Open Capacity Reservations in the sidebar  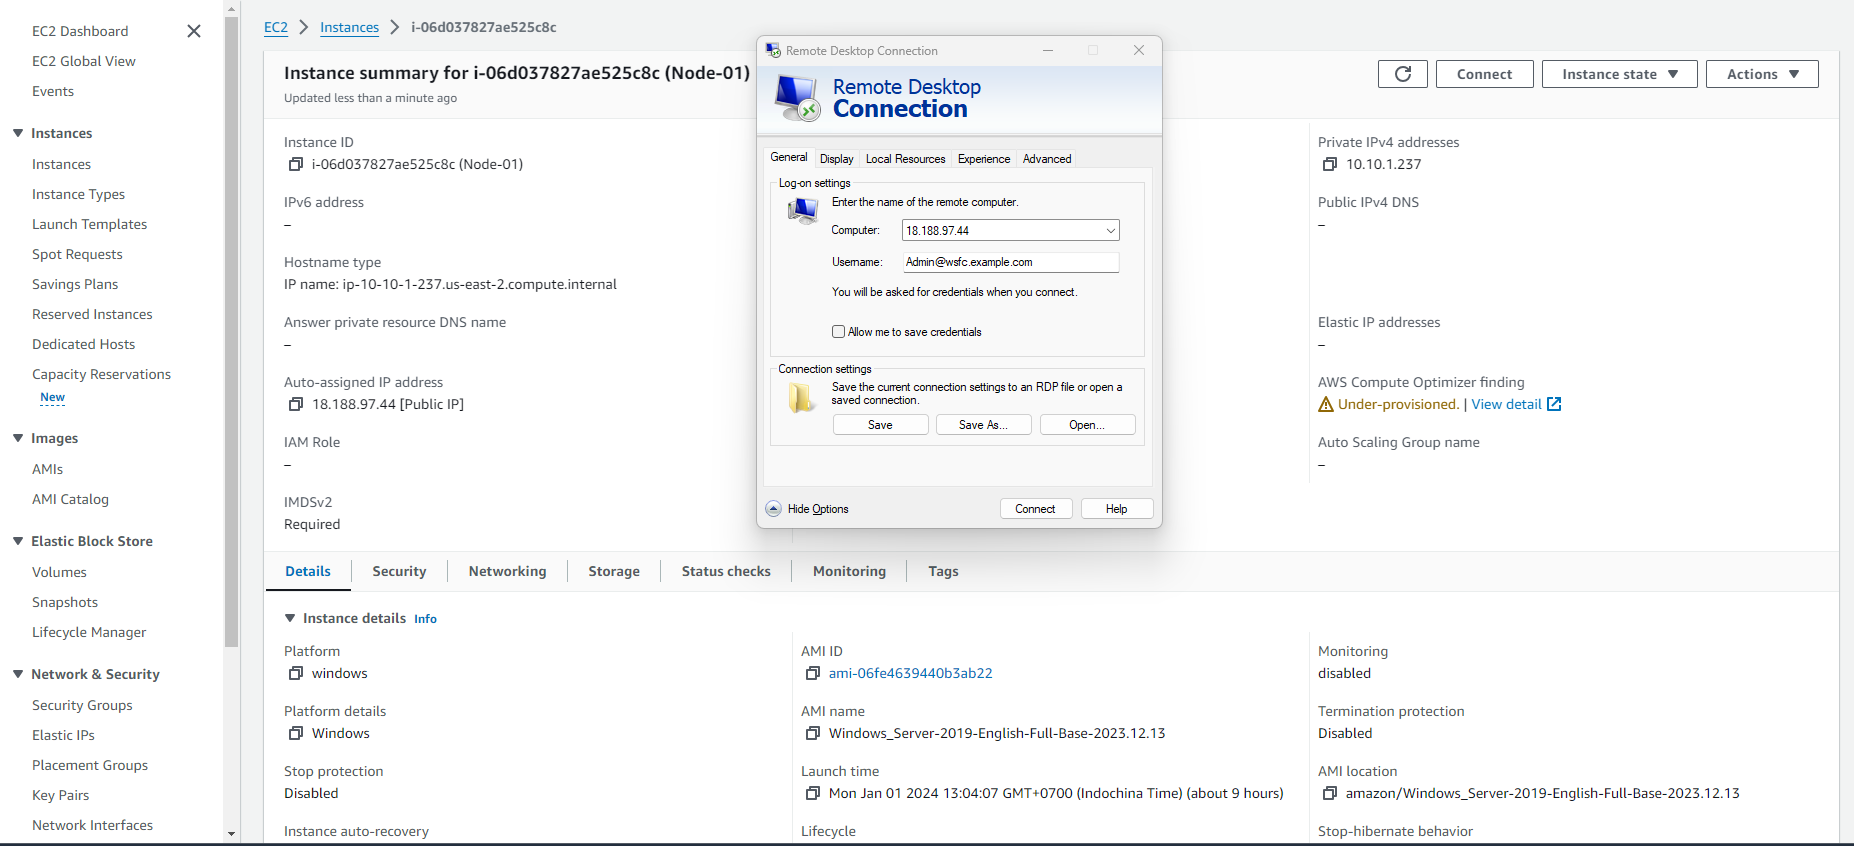point(101,374)
